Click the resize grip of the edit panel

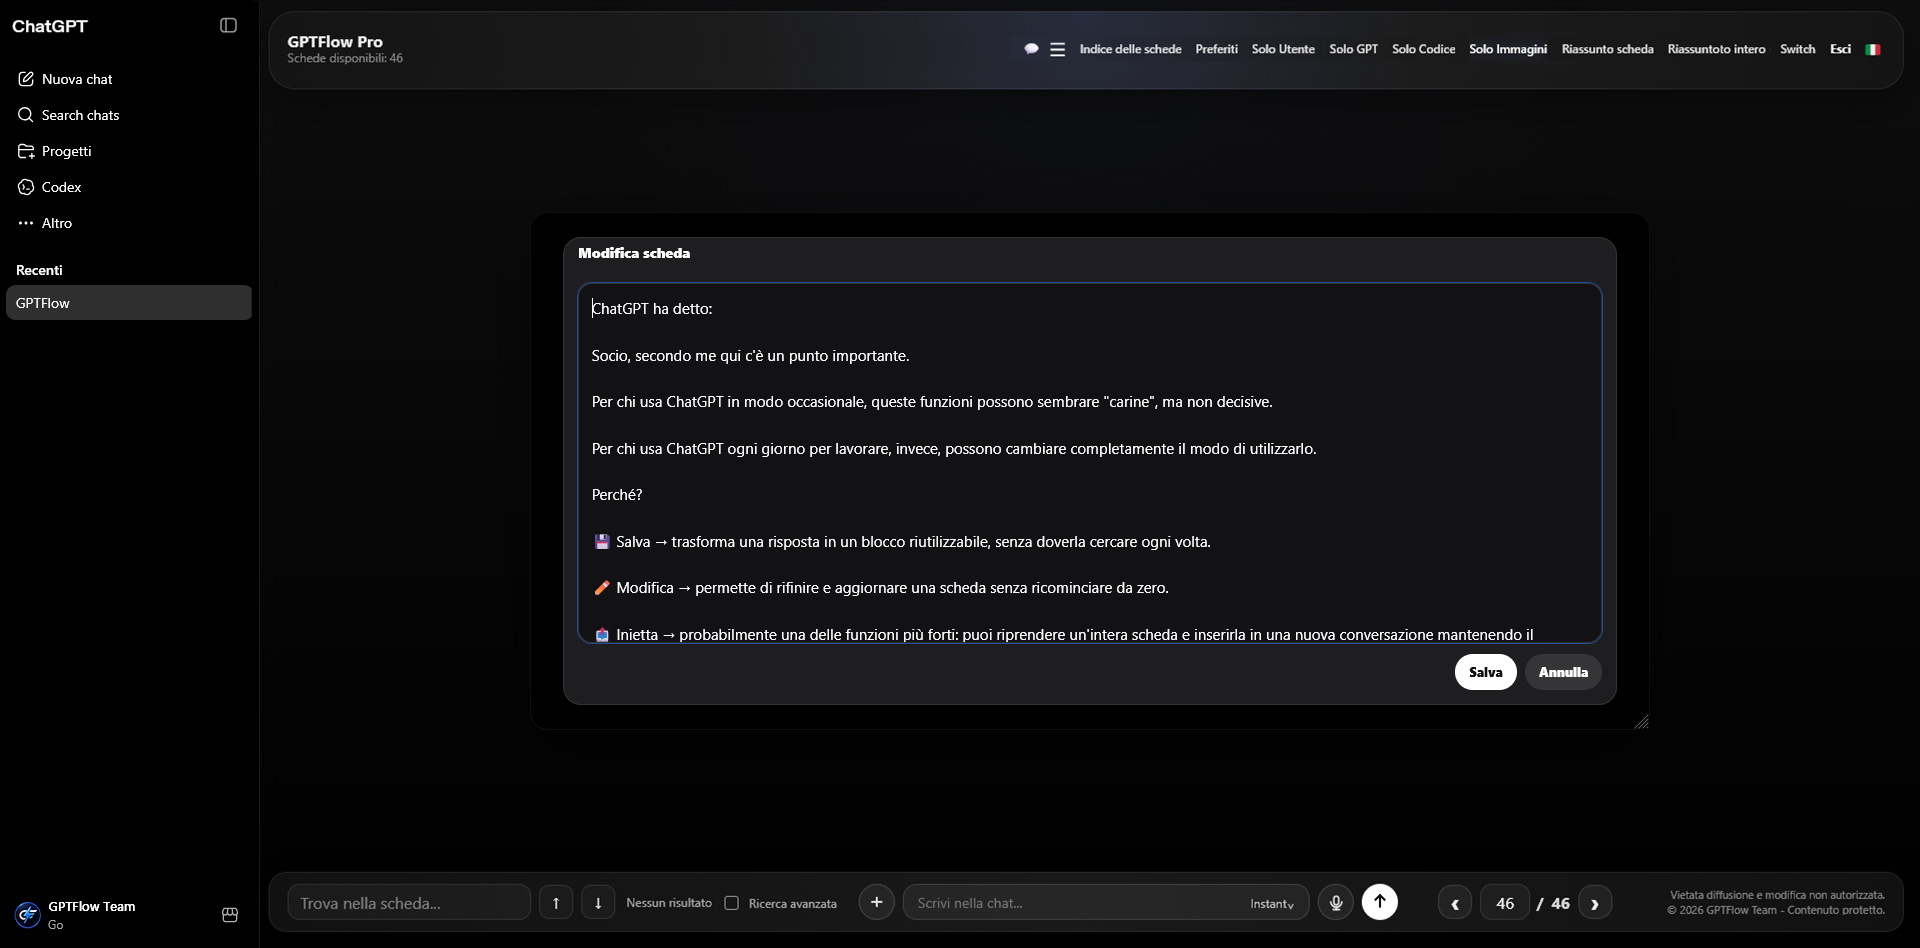click(1641, 722)
